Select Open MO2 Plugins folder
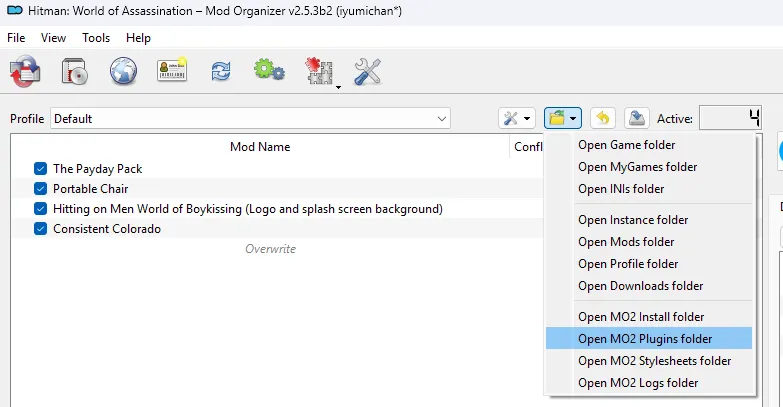Viewport: 783px width, 407px height. pos(644,338)
